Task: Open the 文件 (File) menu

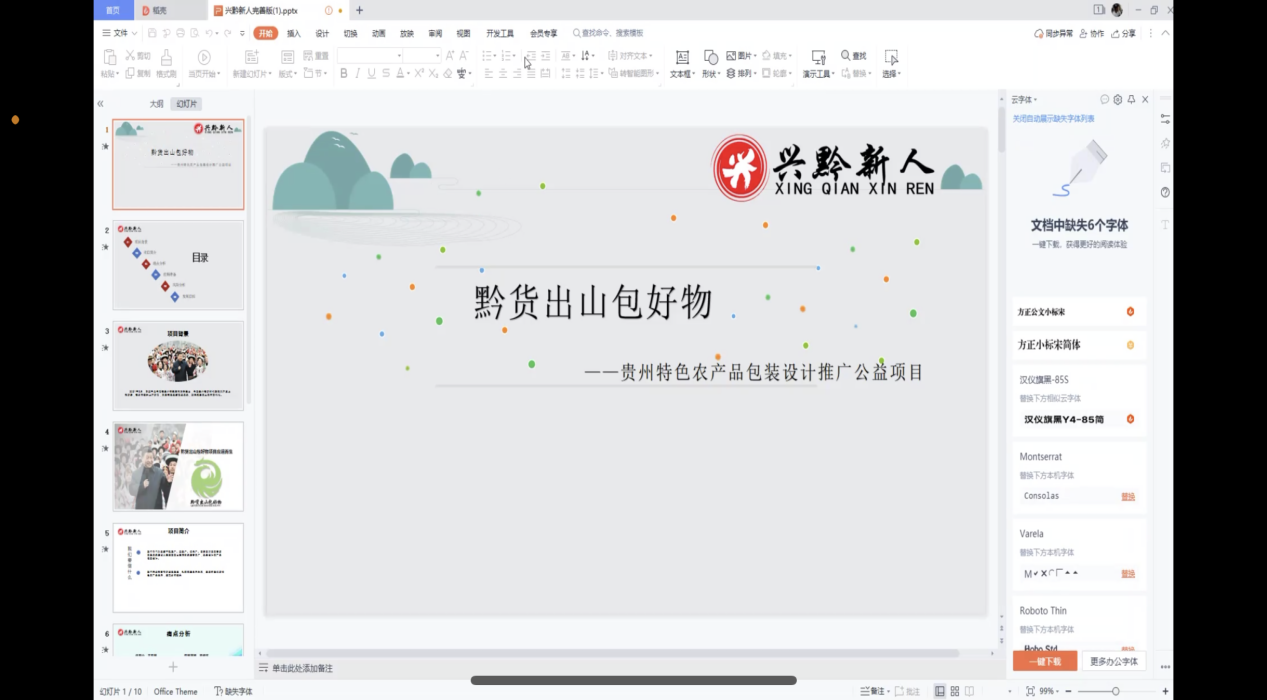Action: tap(119, 34)
